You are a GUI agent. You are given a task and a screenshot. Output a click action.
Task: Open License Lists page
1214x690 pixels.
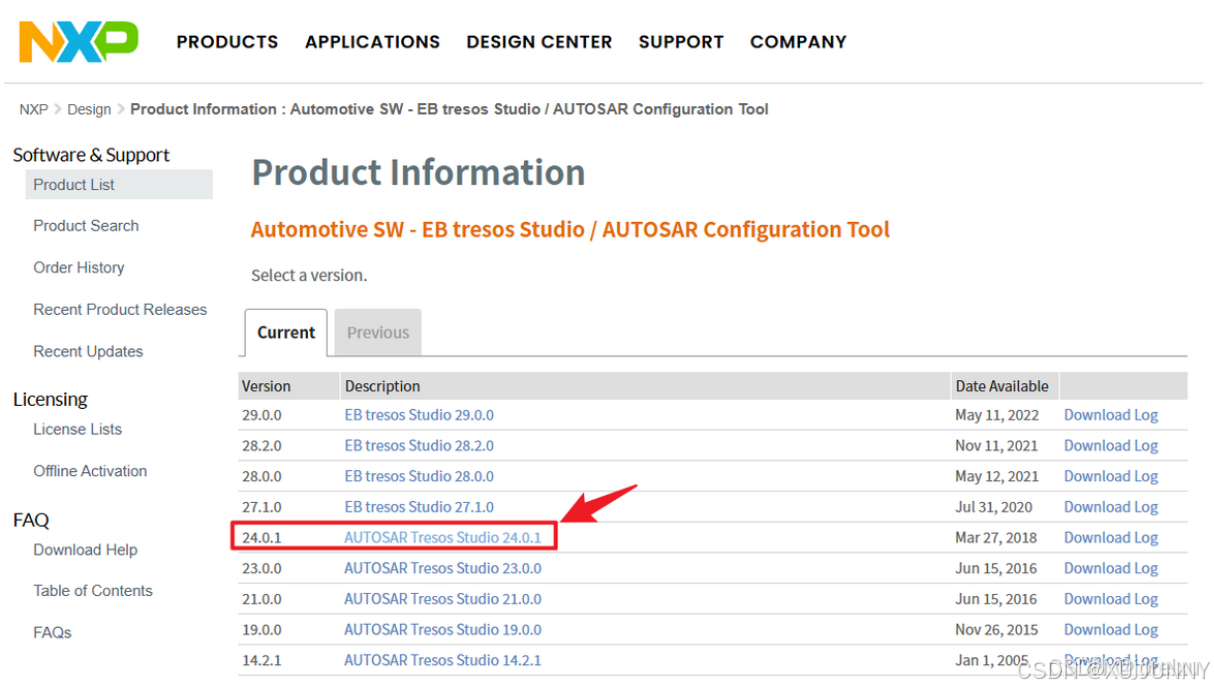pos(77,429)
